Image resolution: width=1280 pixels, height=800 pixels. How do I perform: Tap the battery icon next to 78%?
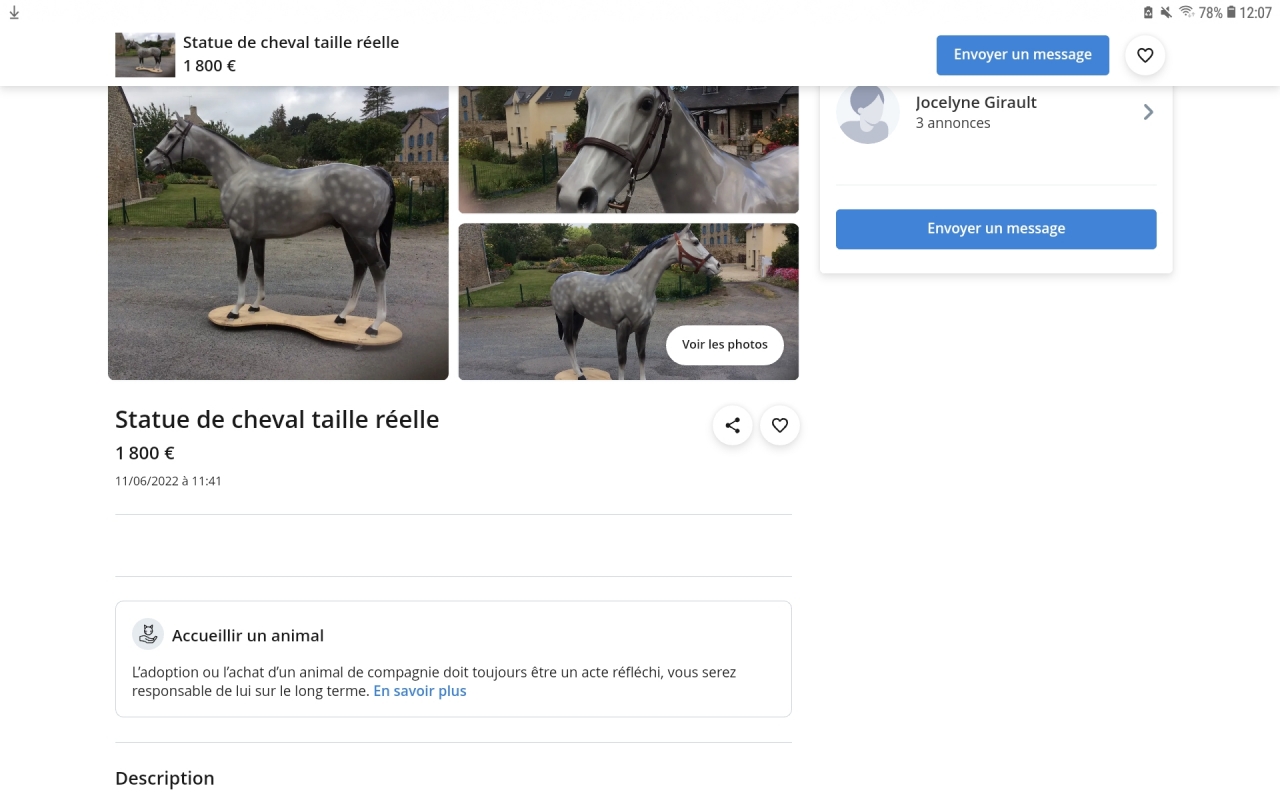(1231, 13)
